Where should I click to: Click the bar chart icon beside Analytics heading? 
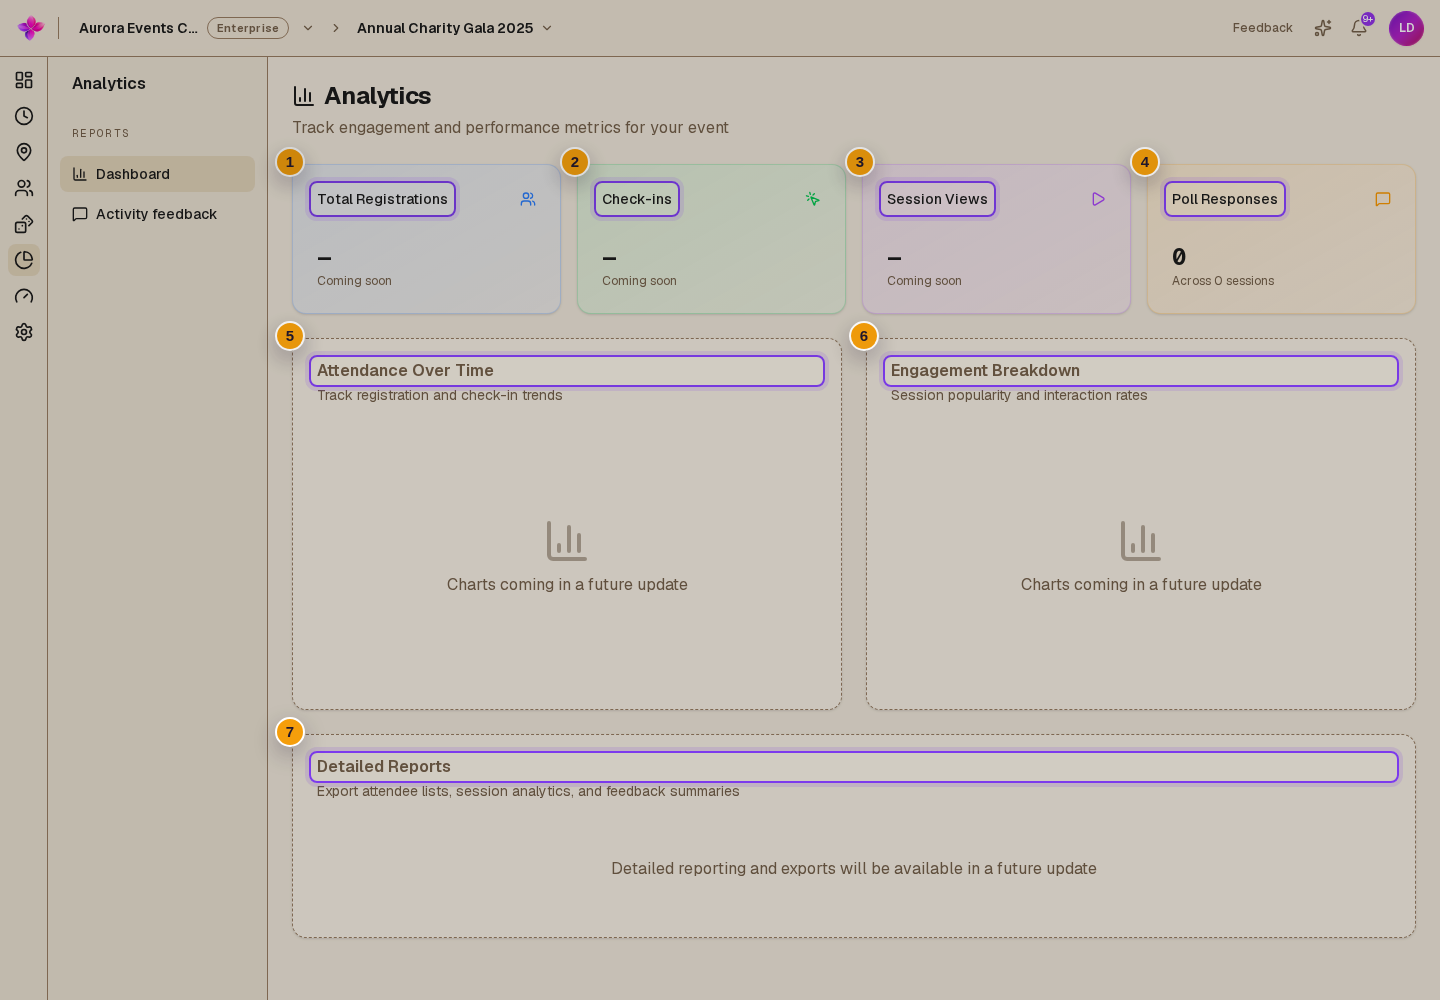click(x=303, y=96)
